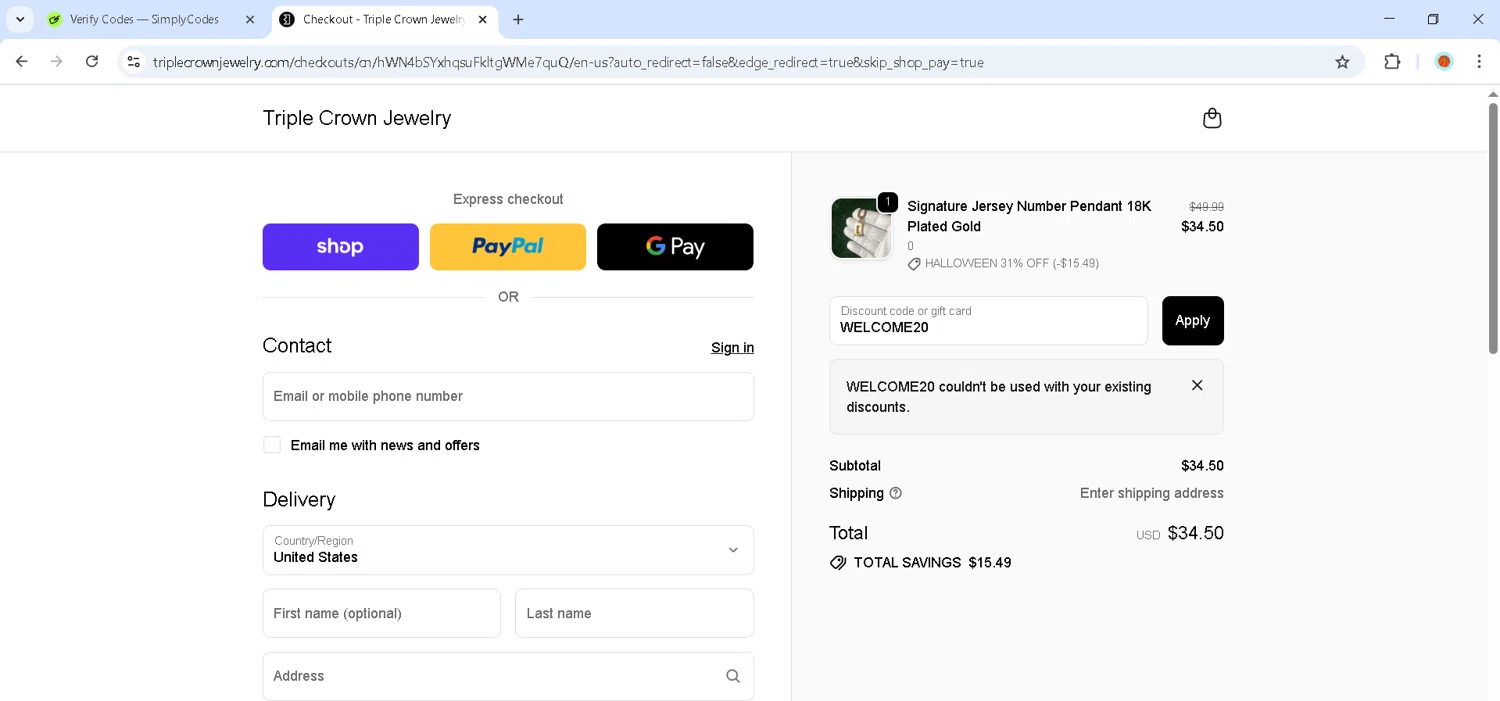Focus the First name (optional) field
The height and width of the screenshot is (701, 1500).
(382, 613)
